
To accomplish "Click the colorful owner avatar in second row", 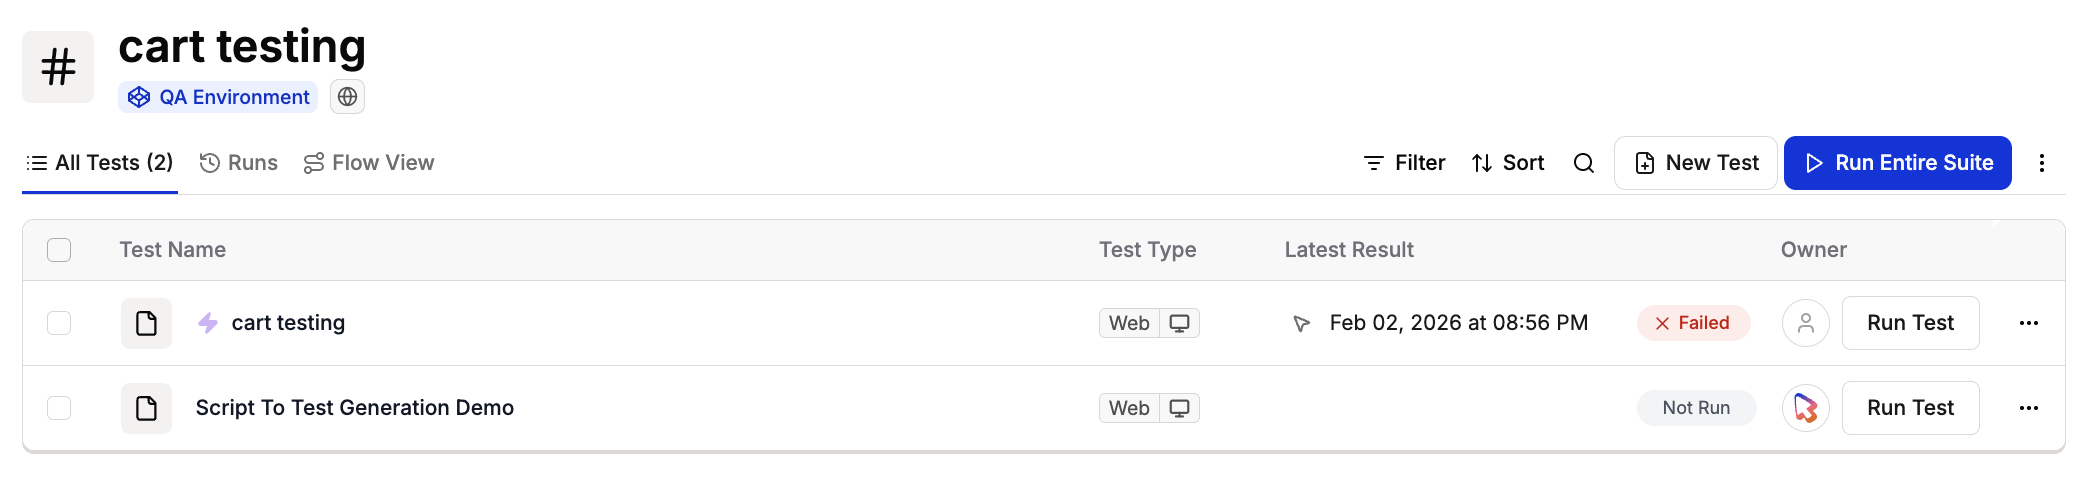I will click(1805, 408).
